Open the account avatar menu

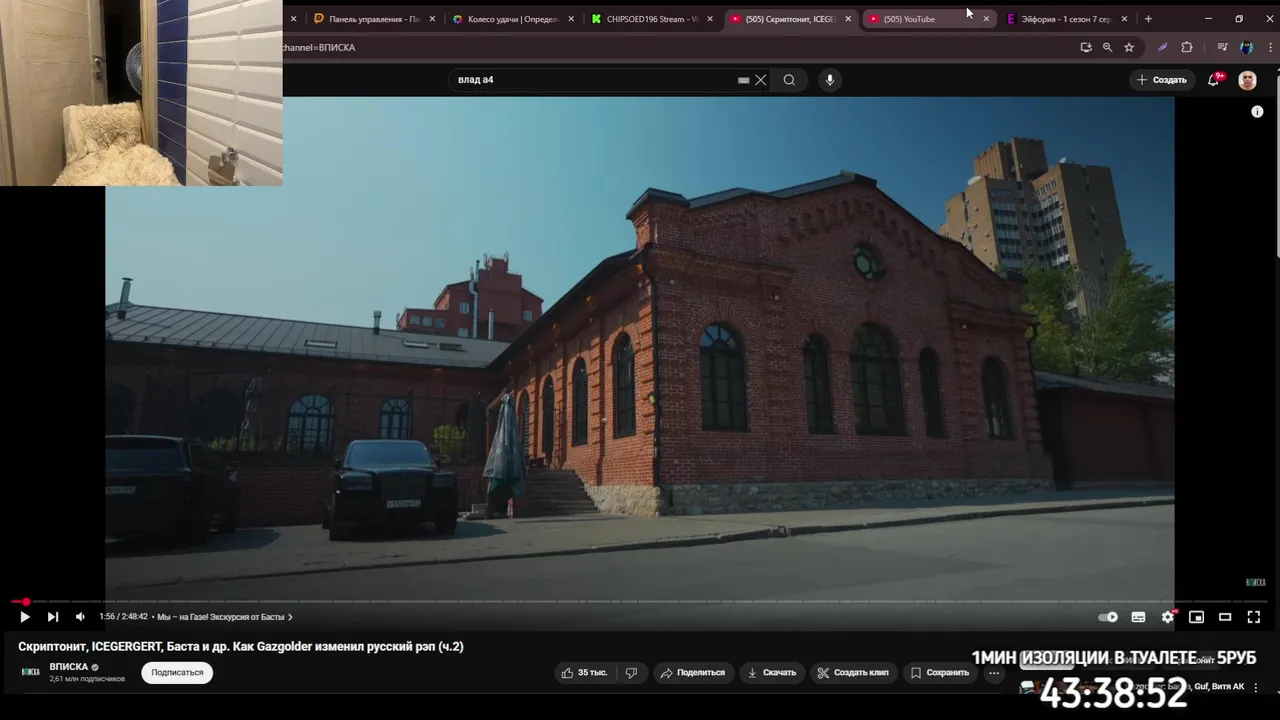click(1247, 80)
